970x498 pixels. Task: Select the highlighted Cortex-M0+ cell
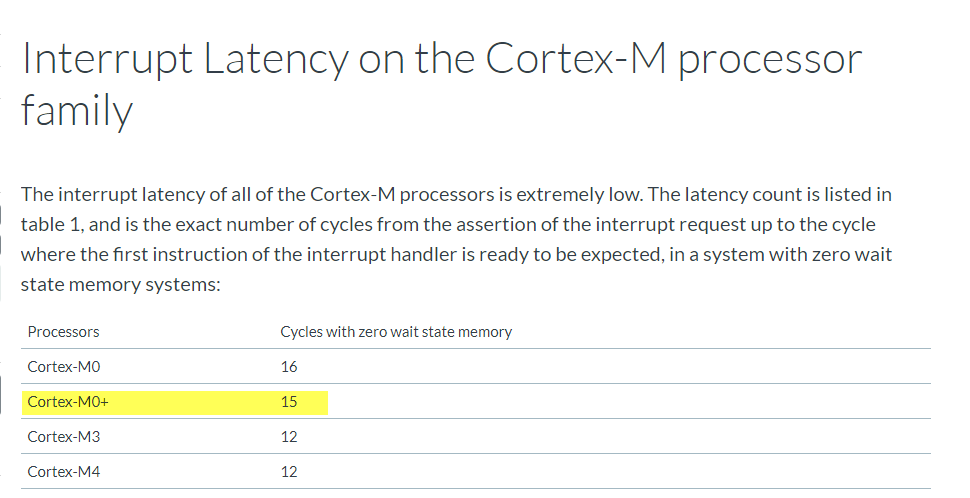68,402
